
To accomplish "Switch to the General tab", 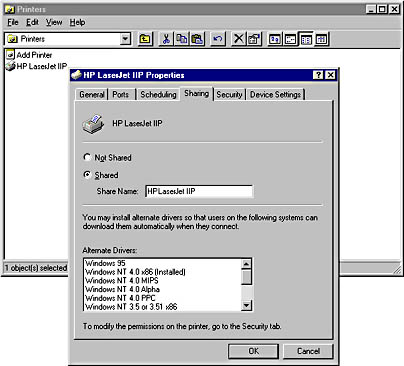I will tap(92, 95).
